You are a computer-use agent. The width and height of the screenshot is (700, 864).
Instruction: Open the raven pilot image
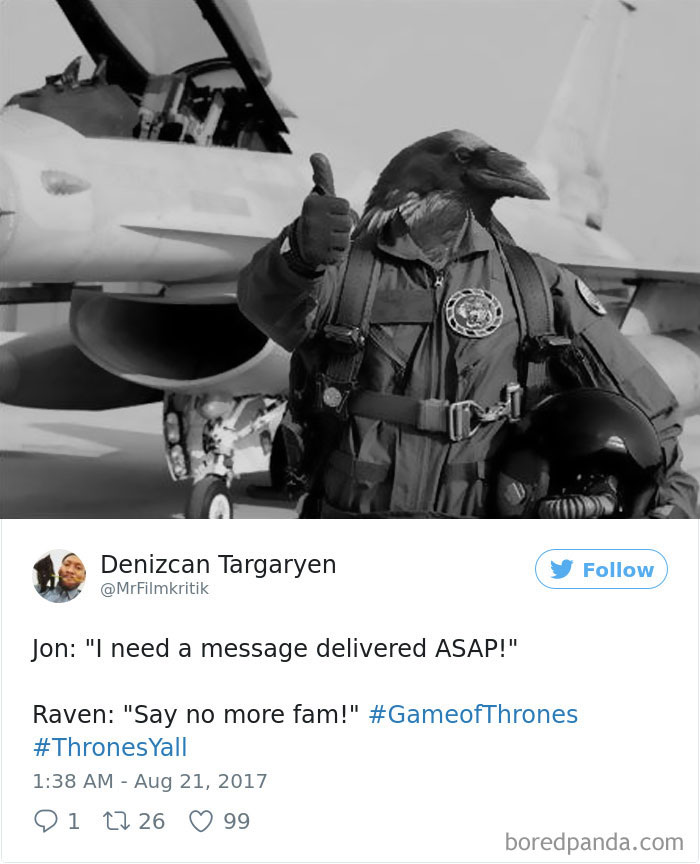[350, 259]
